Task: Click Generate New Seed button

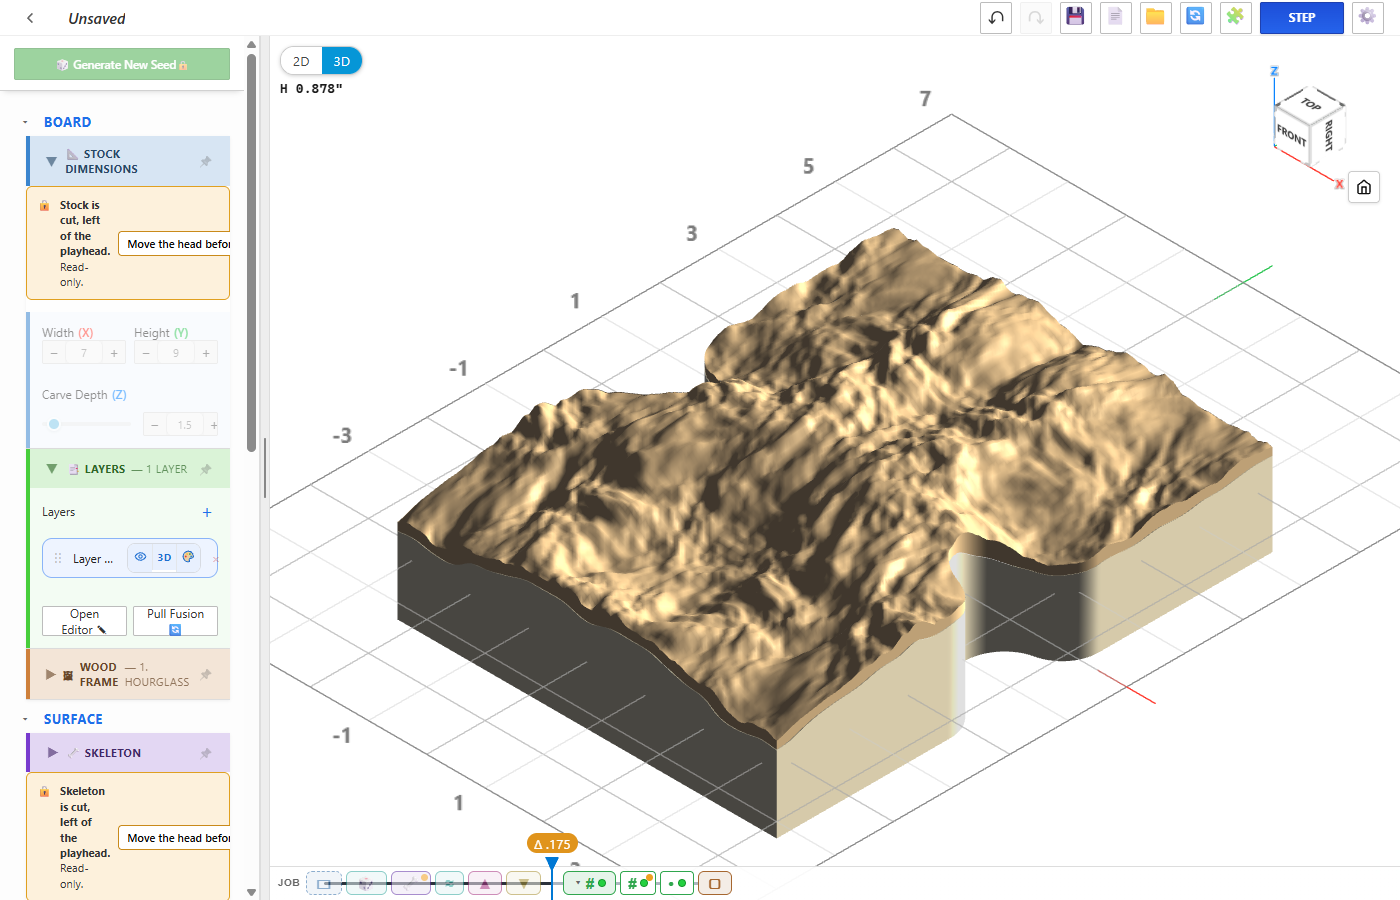Action: tap(122, 64)
